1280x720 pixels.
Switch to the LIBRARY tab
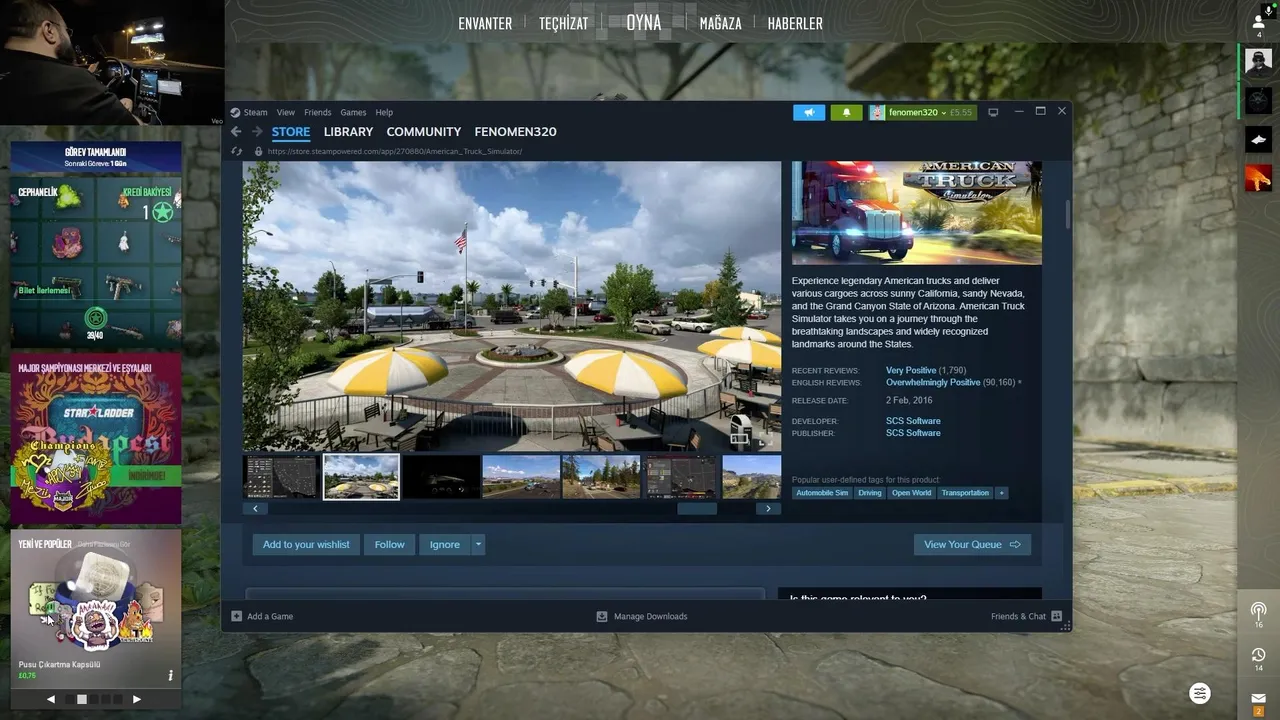pyautogui.click(x=348, y=132)
